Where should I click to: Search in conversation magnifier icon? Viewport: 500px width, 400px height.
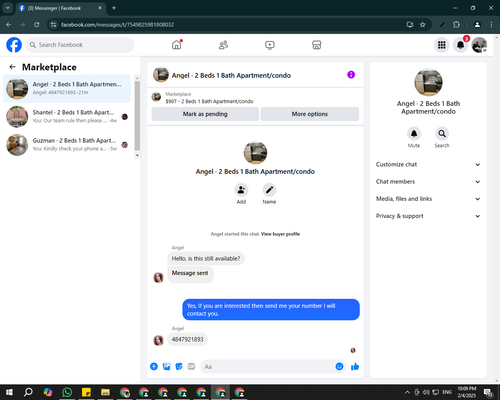pyautogui.click(x=442, y=134)
